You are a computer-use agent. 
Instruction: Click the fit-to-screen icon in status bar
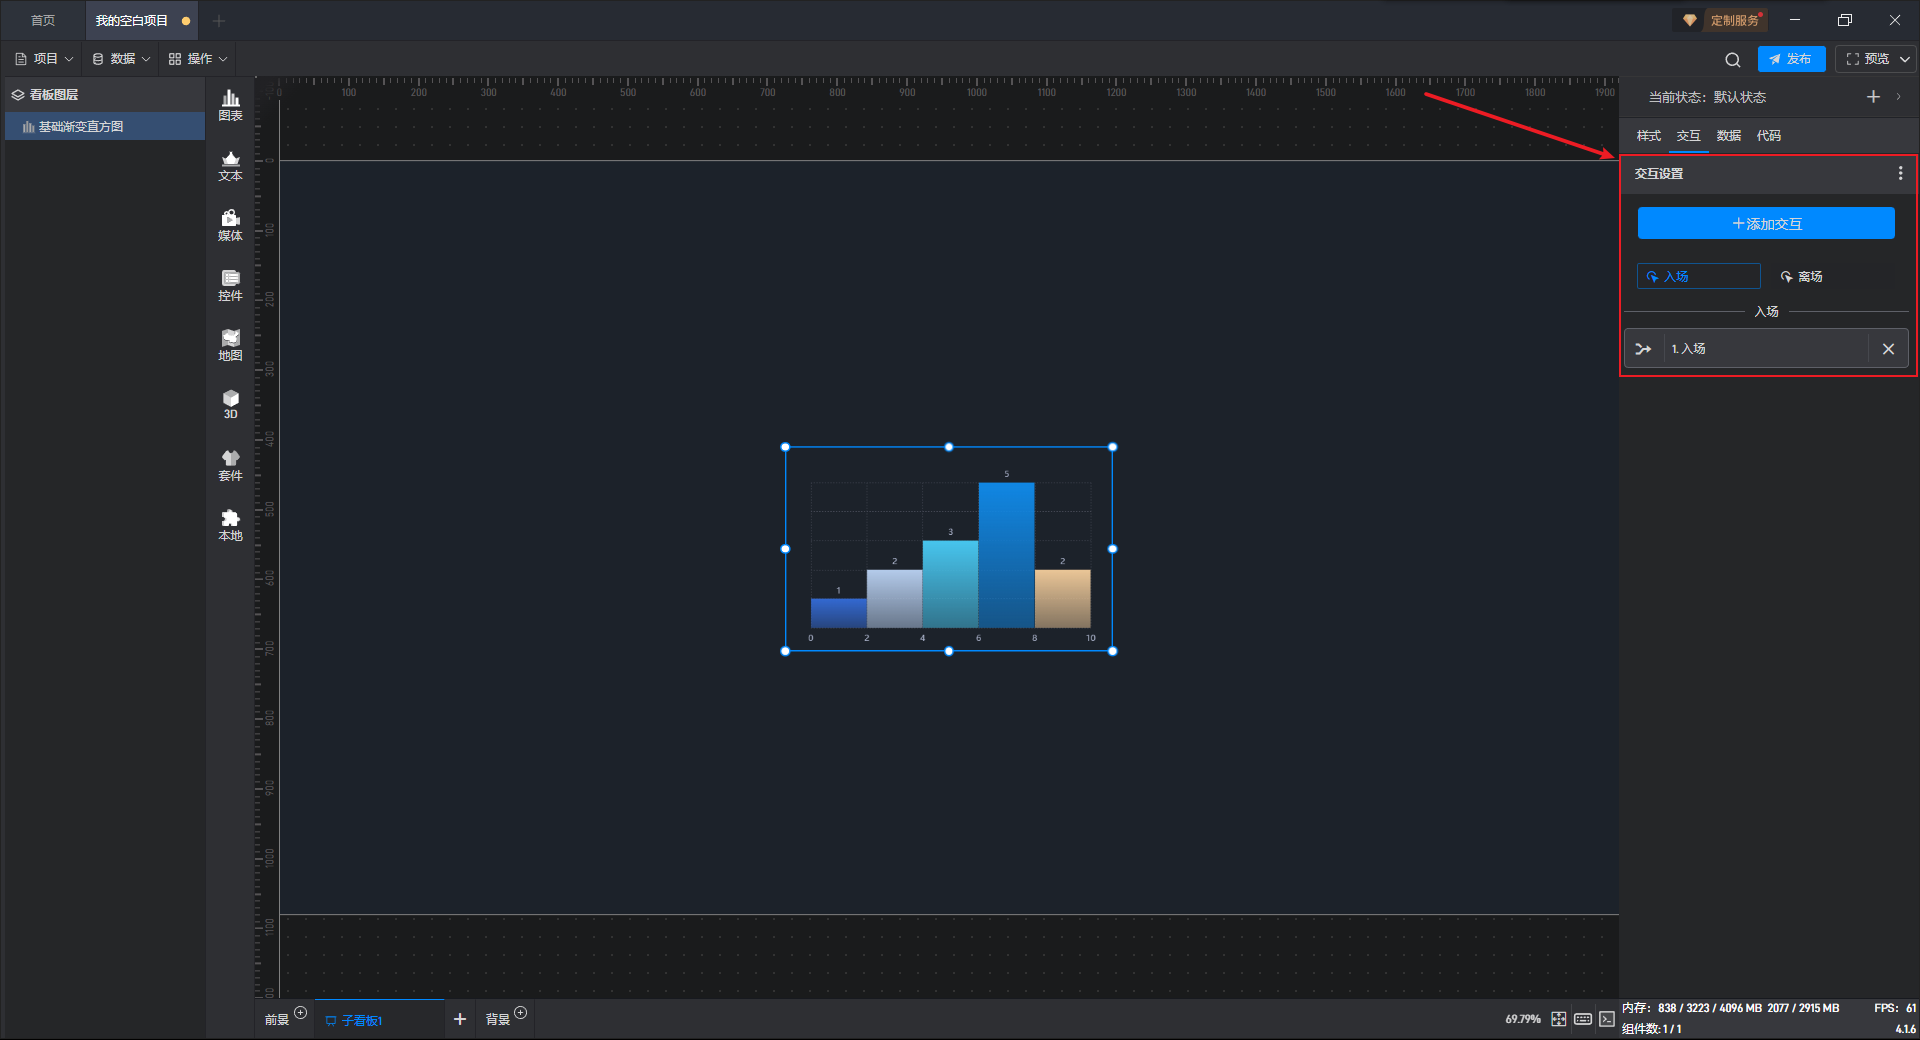coord(1559,1019)
